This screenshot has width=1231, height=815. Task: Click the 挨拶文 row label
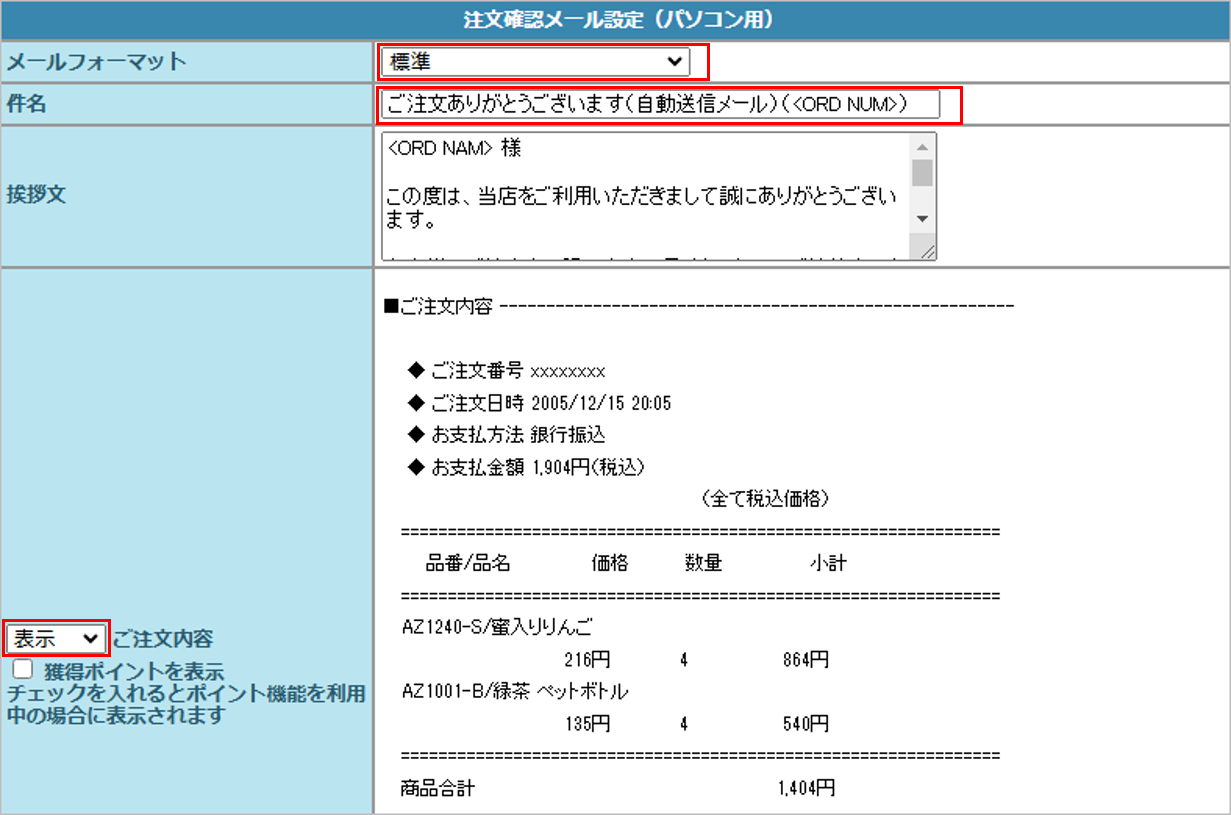37,194
